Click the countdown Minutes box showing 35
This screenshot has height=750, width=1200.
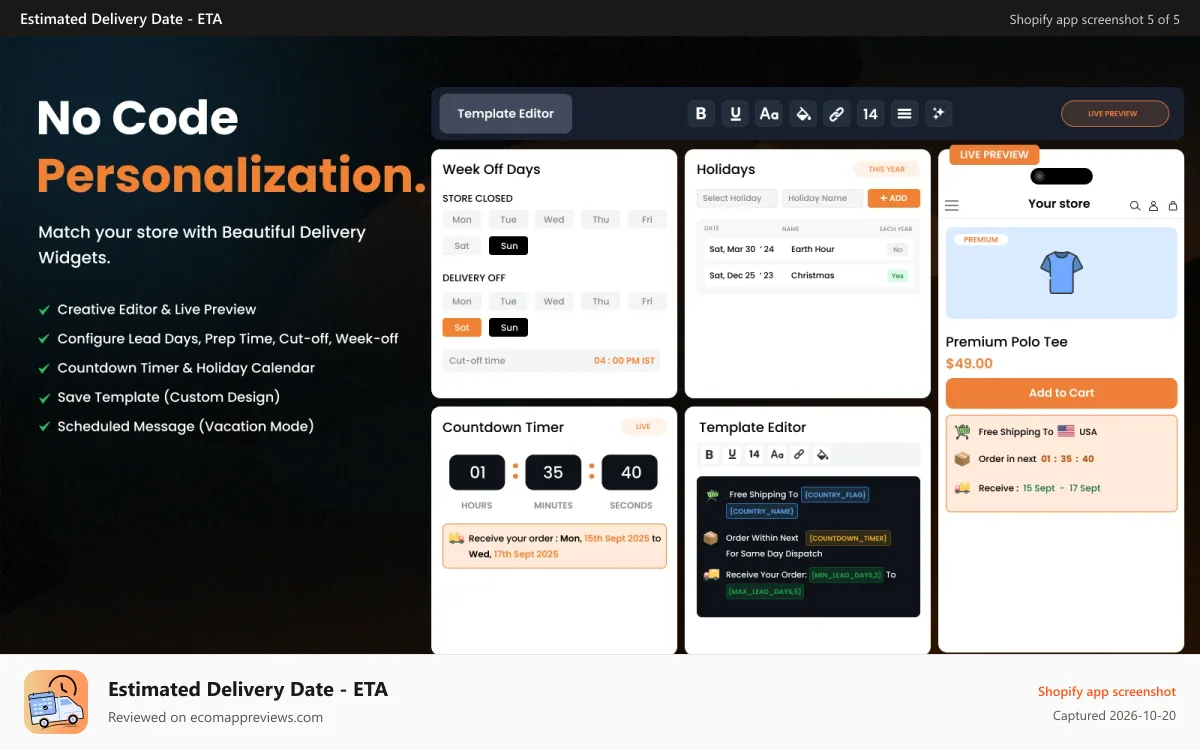[x=553, y=472]
